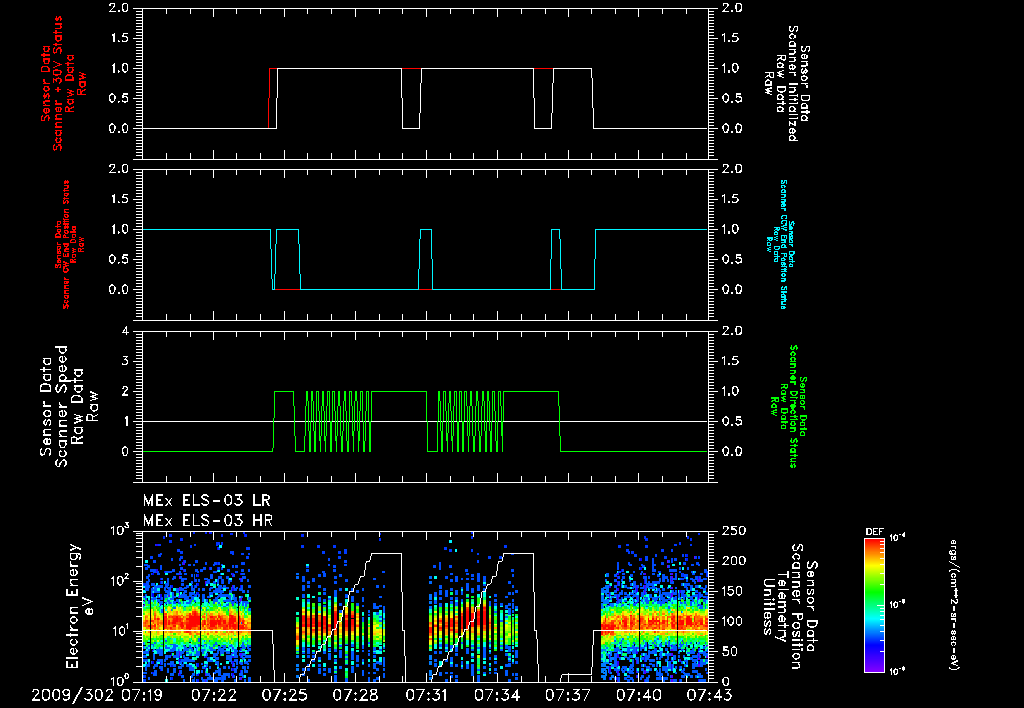Screen dimensions: 1024x708
Task: Click the 200 scanner position tick label
Action: coord(733,561)
